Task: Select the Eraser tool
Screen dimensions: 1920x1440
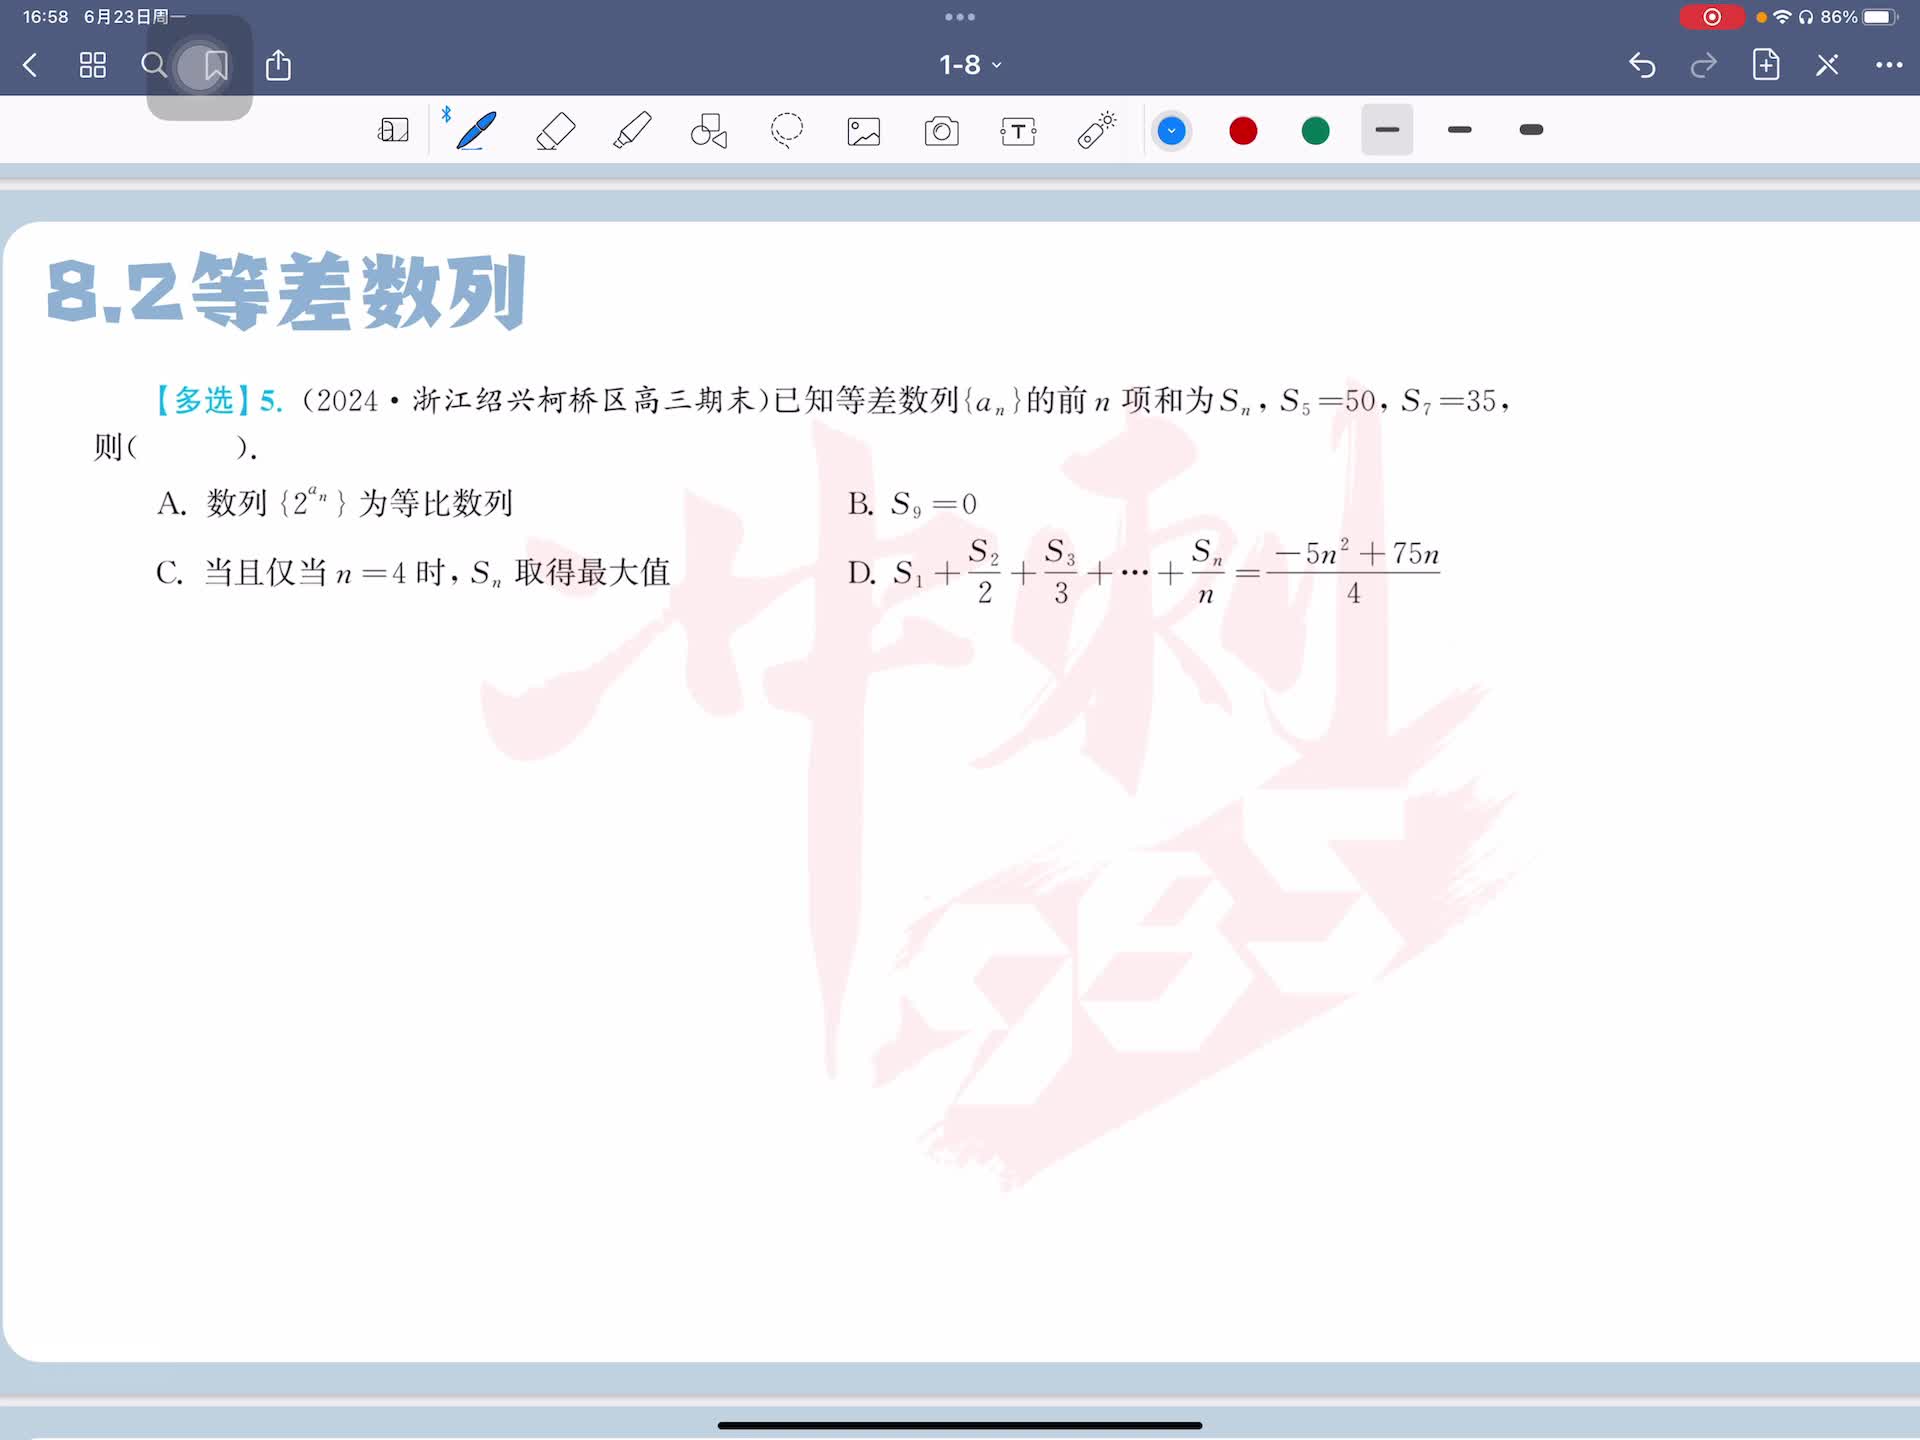Action: pos(555,131)
